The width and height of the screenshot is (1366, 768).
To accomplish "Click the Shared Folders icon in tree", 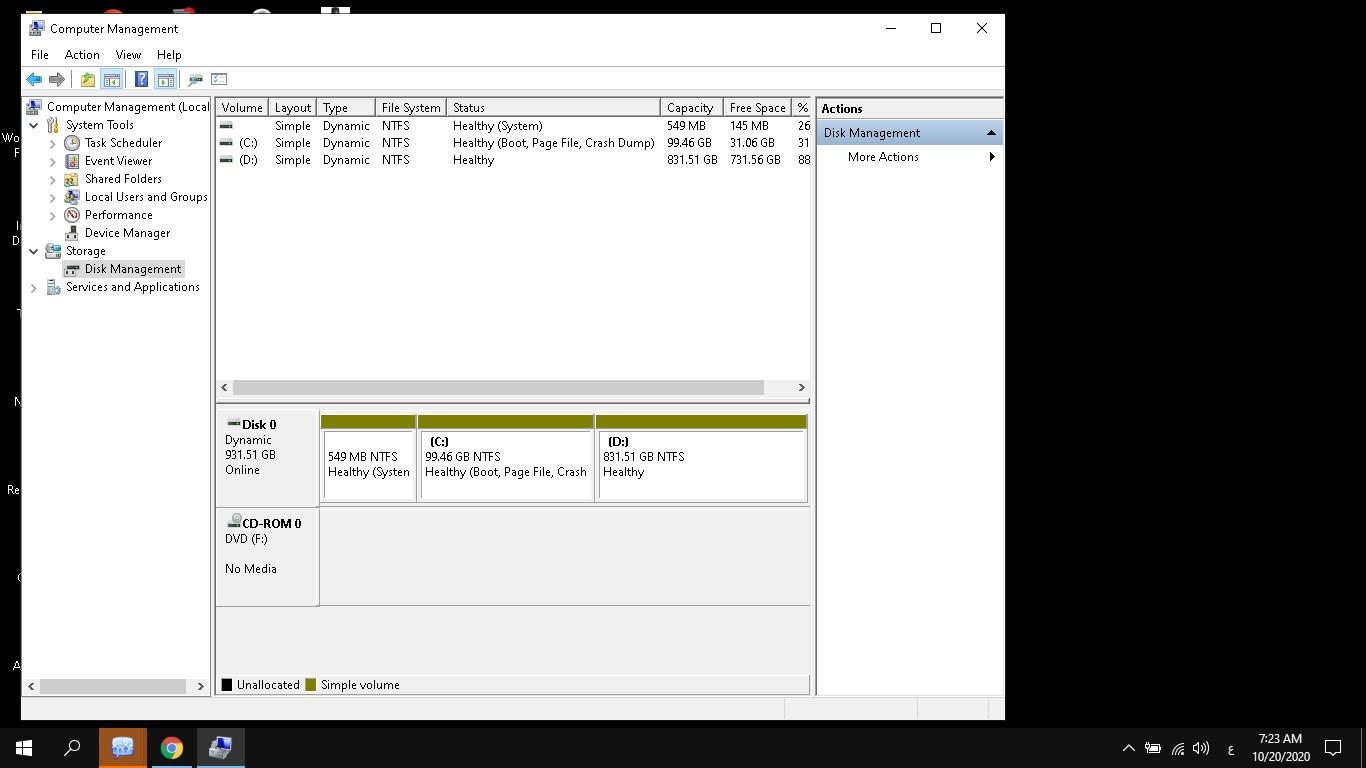I will [x=72, y=179].
